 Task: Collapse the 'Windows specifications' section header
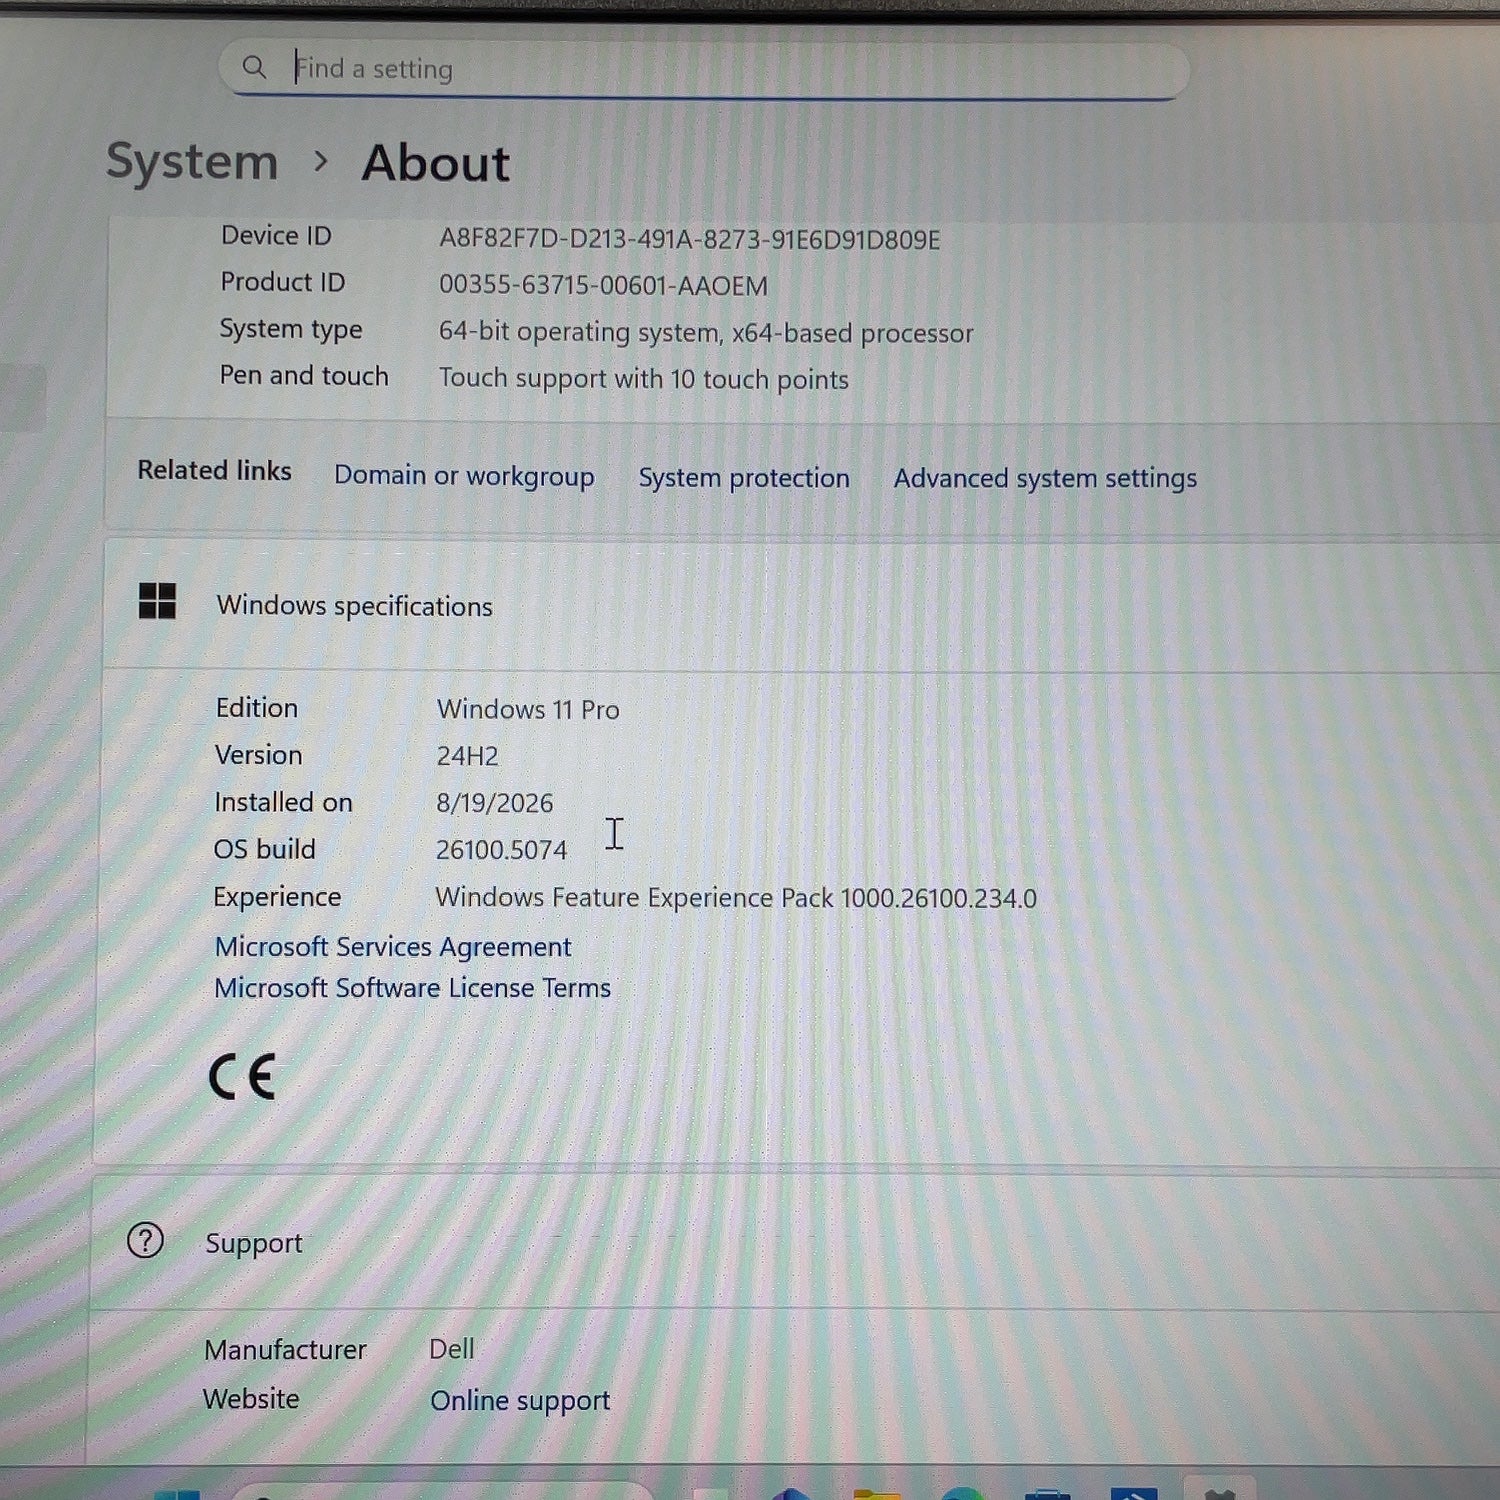click(800, 605)
